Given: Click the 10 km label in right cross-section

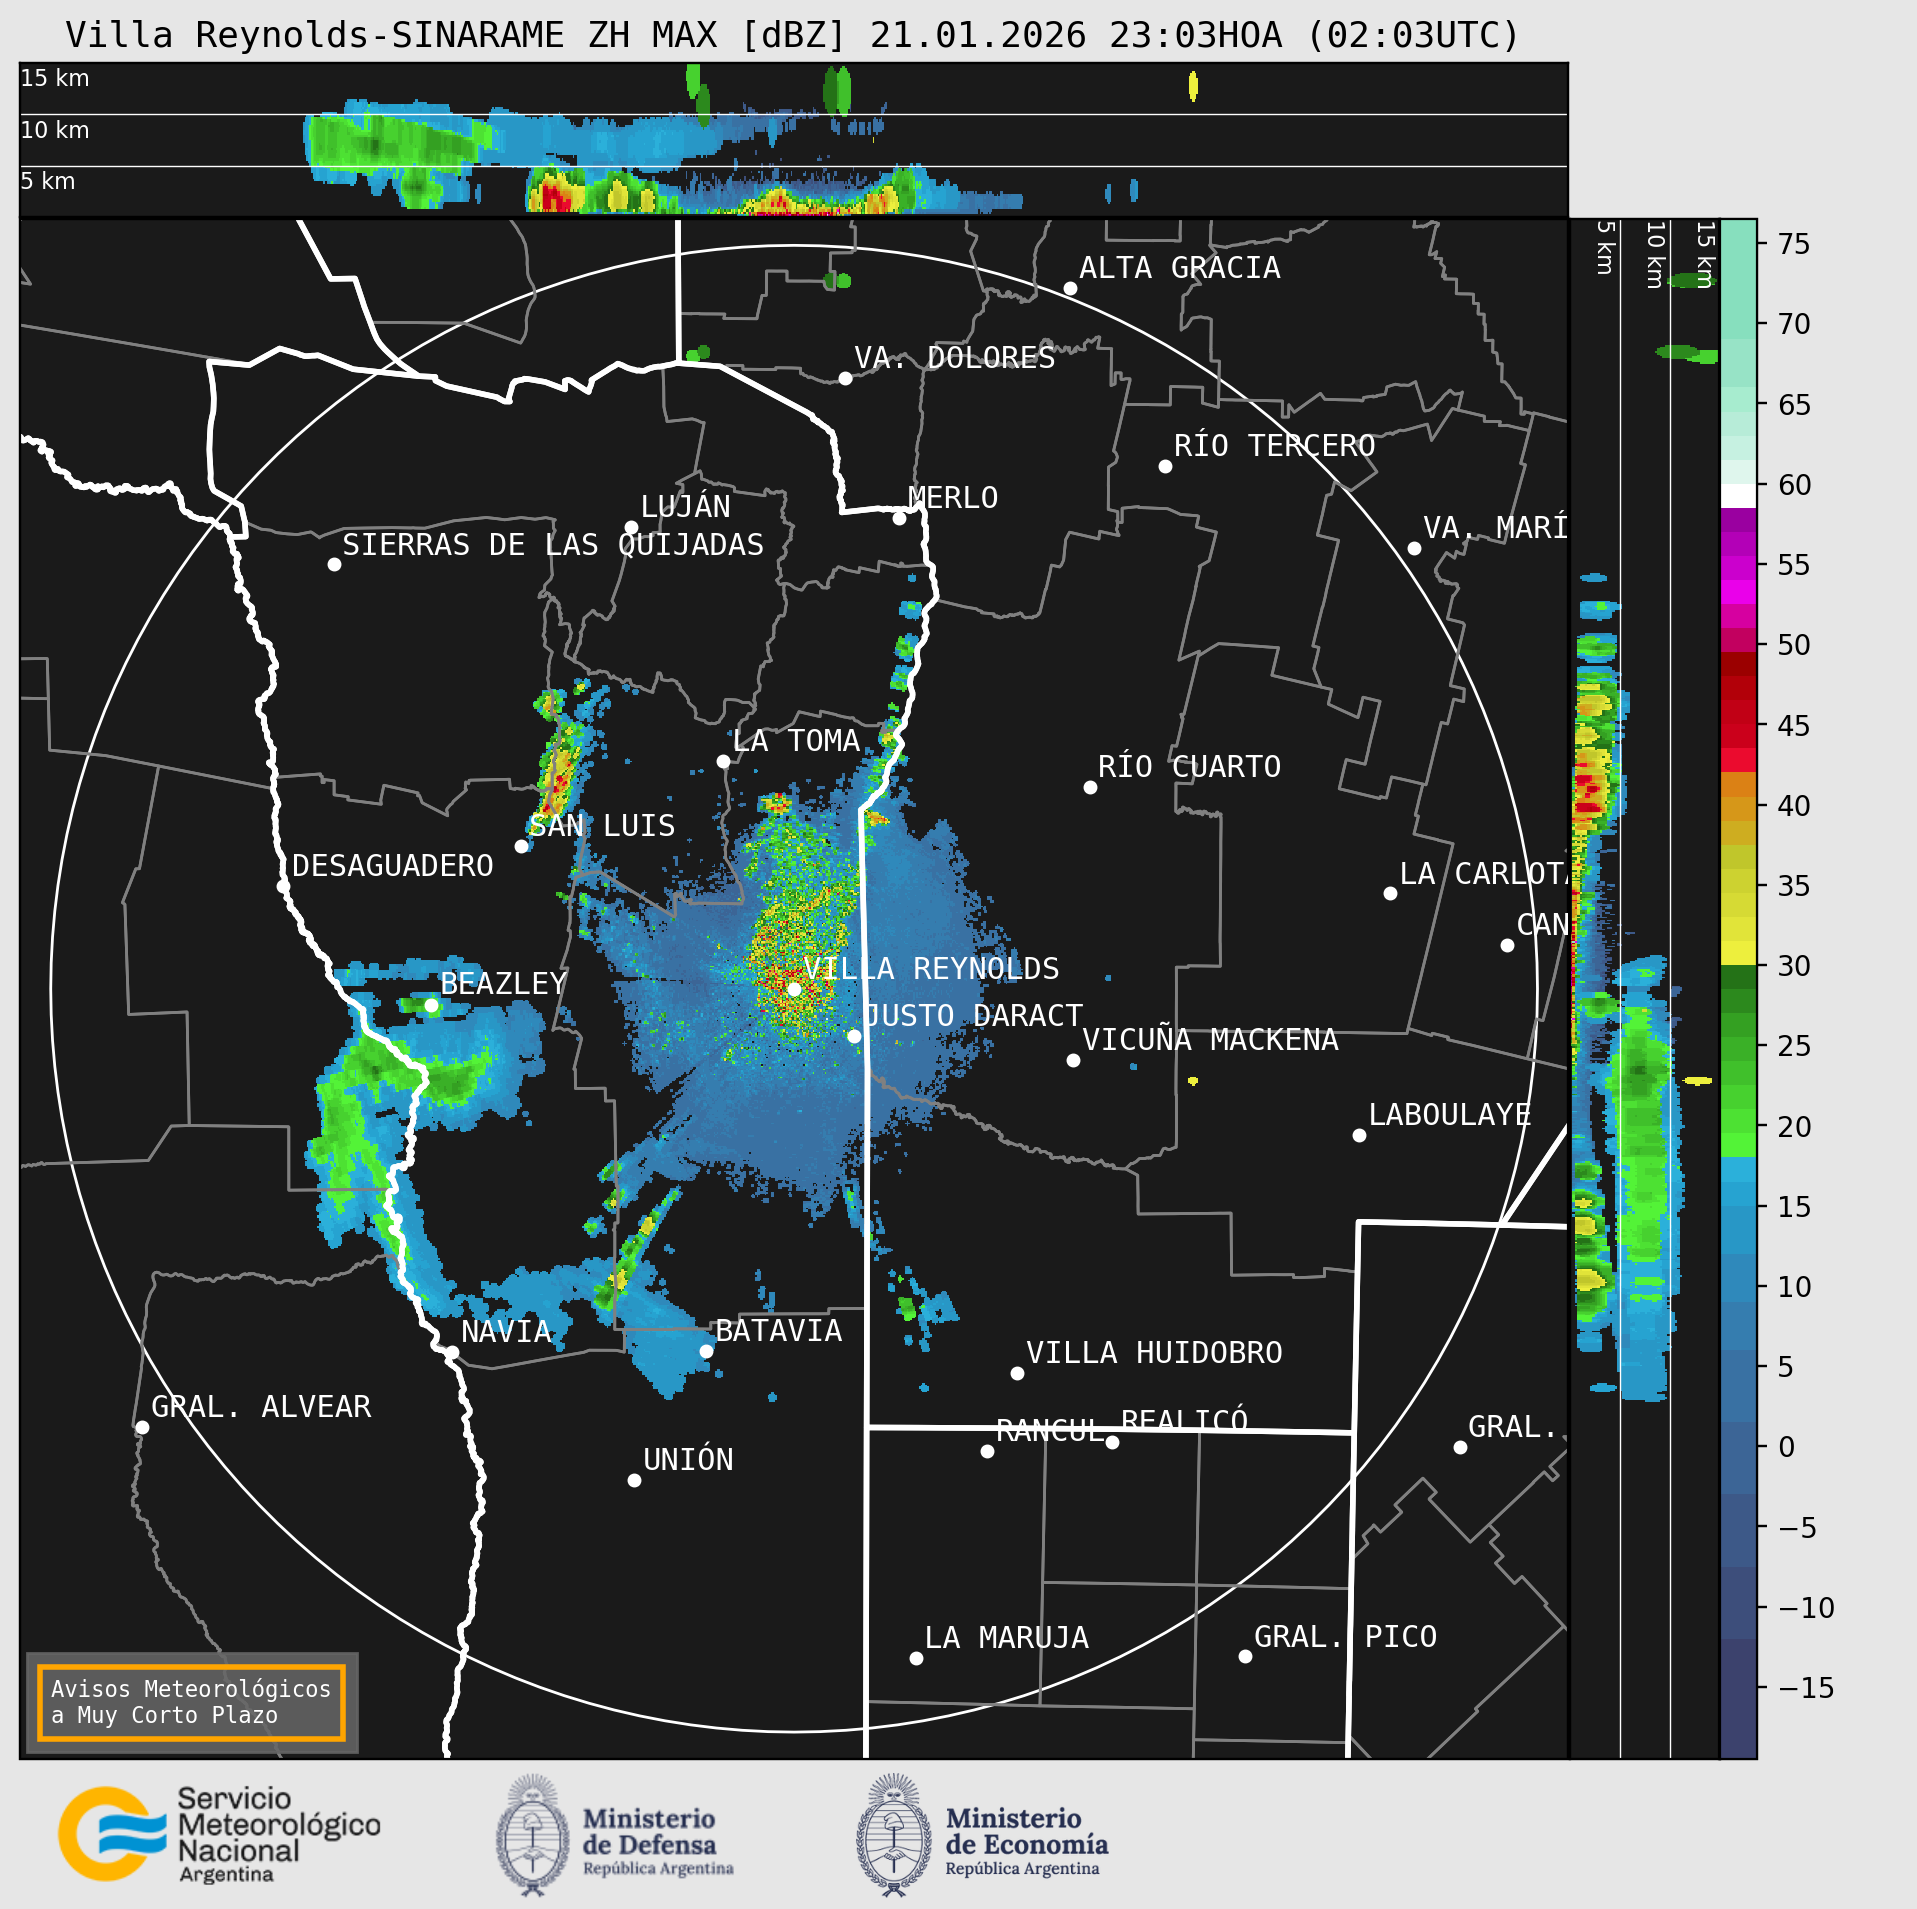Looking at the screenshot, I should tap(1655, 256).
